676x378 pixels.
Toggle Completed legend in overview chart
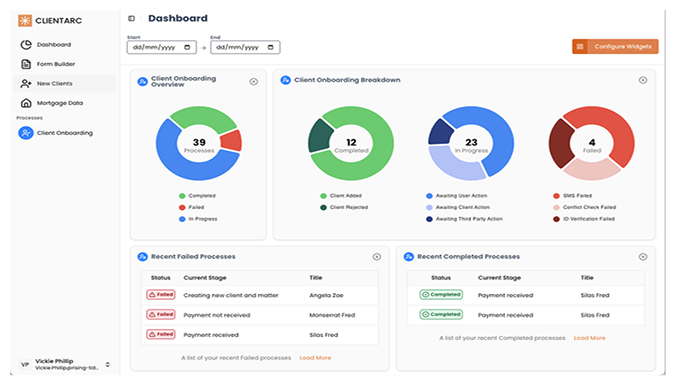[x=197, y=196]
